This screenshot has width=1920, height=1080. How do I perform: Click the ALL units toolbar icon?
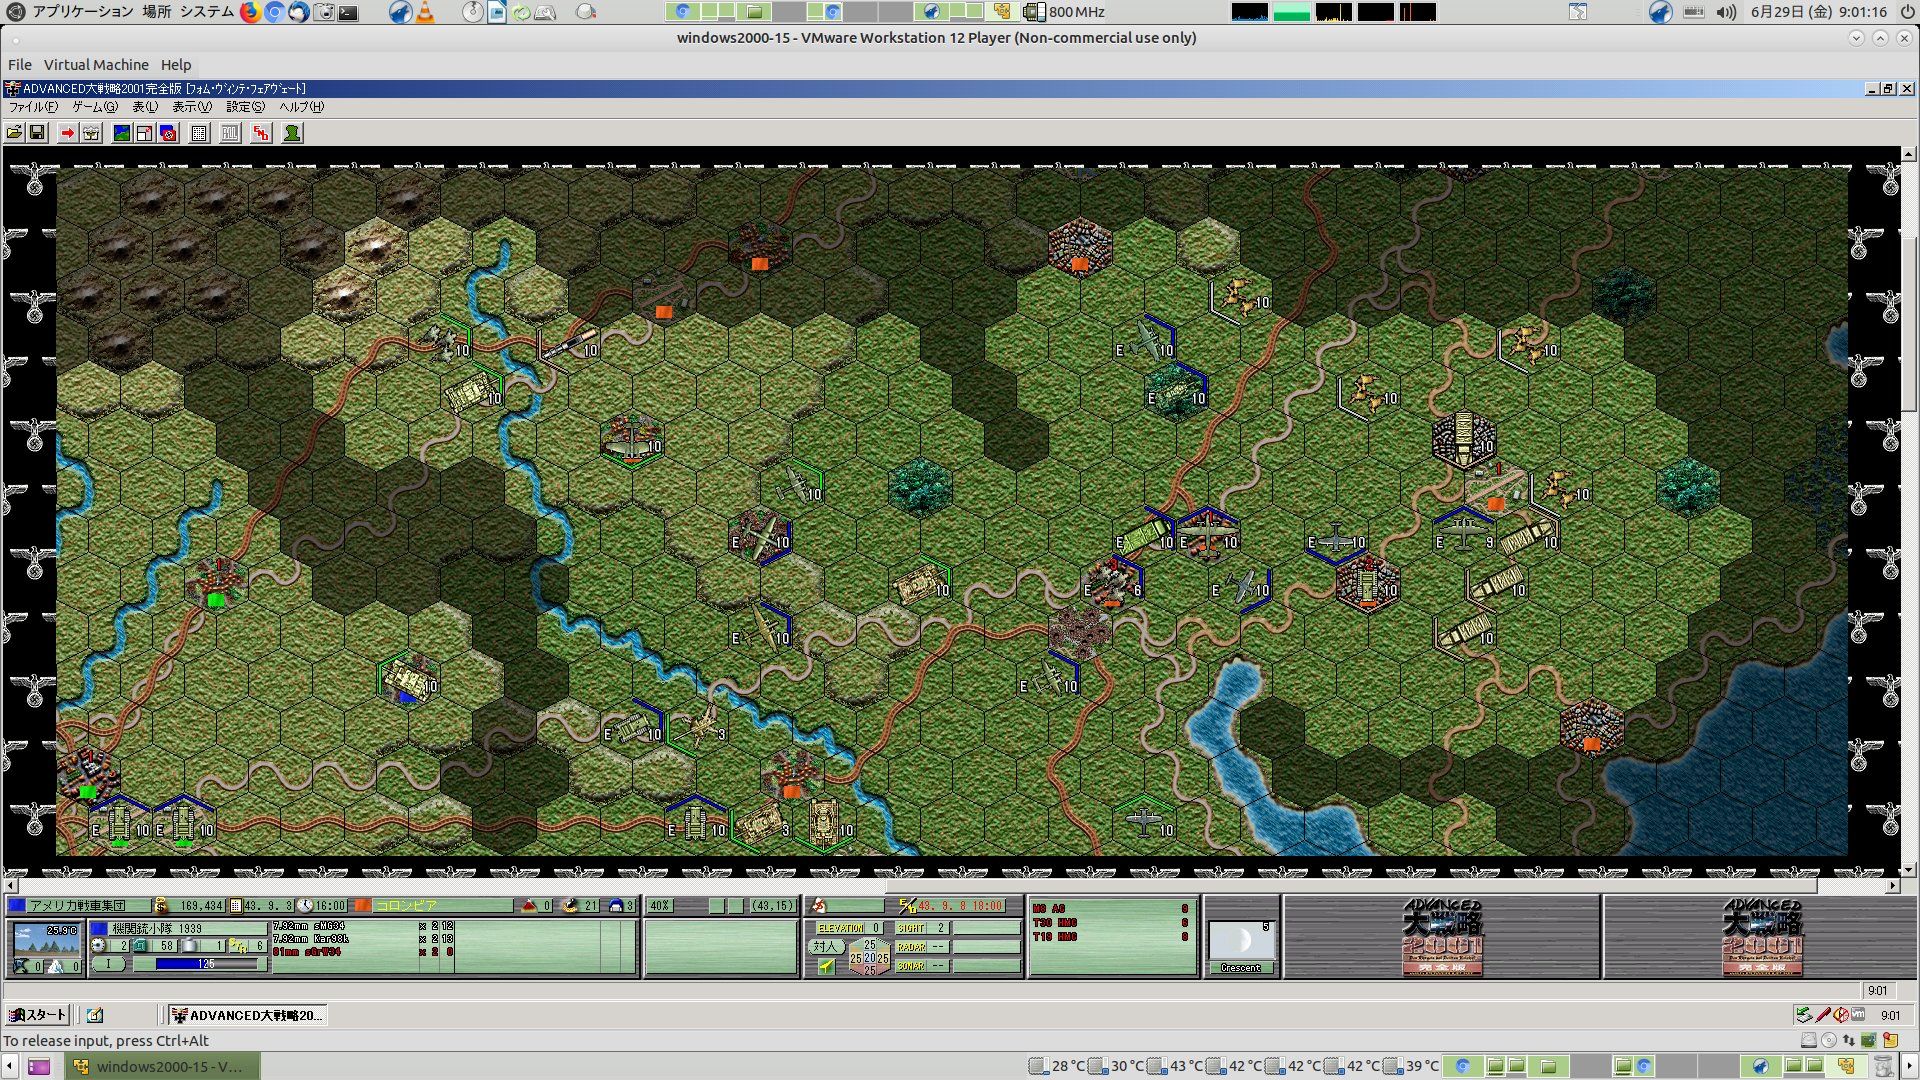pyautogui.click(x=230, y=133)
